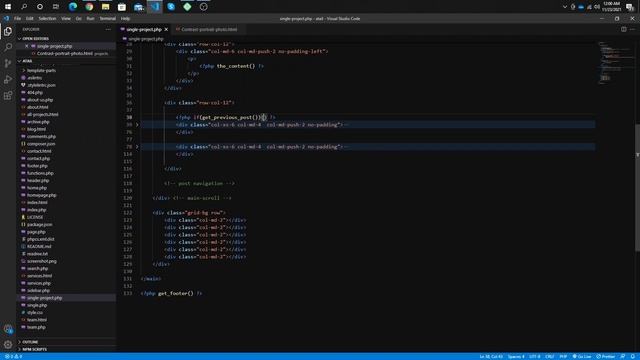The image size is (640, 360).
Task: Open README.md in file tree
Action: click(39, 247)
